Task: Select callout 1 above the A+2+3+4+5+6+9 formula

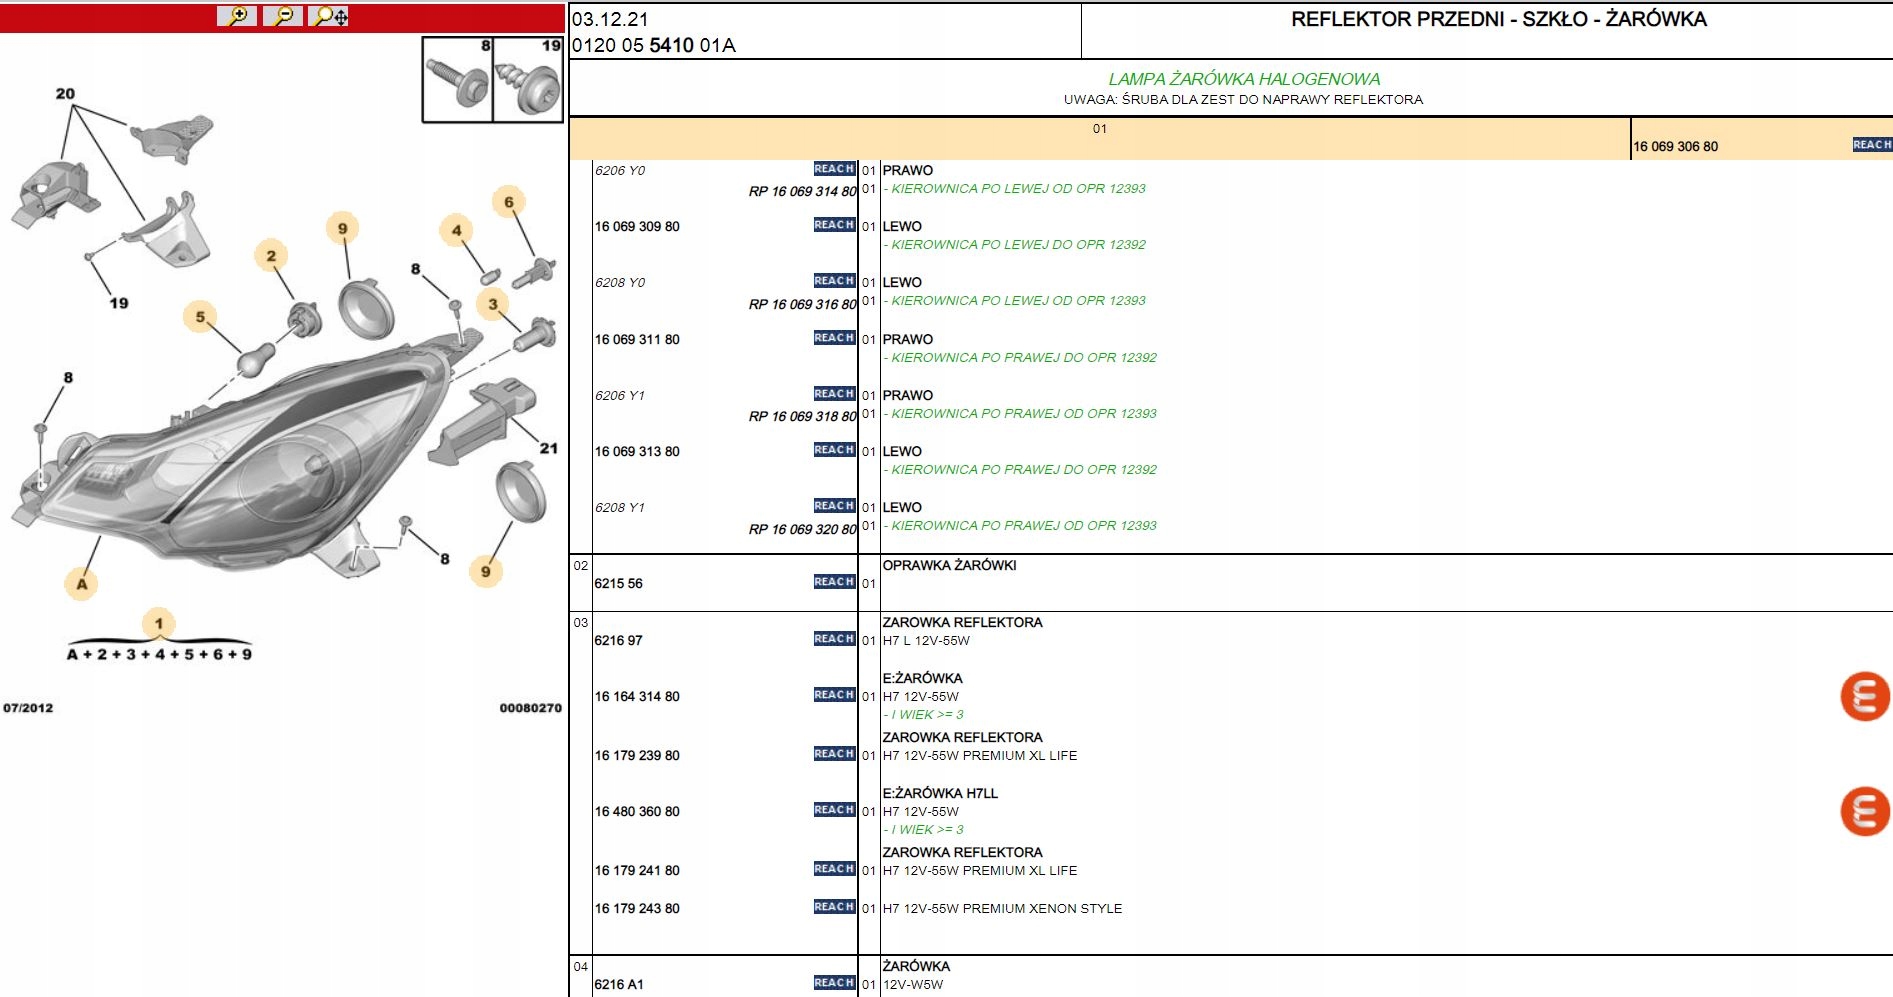Action: click(159, 623)
